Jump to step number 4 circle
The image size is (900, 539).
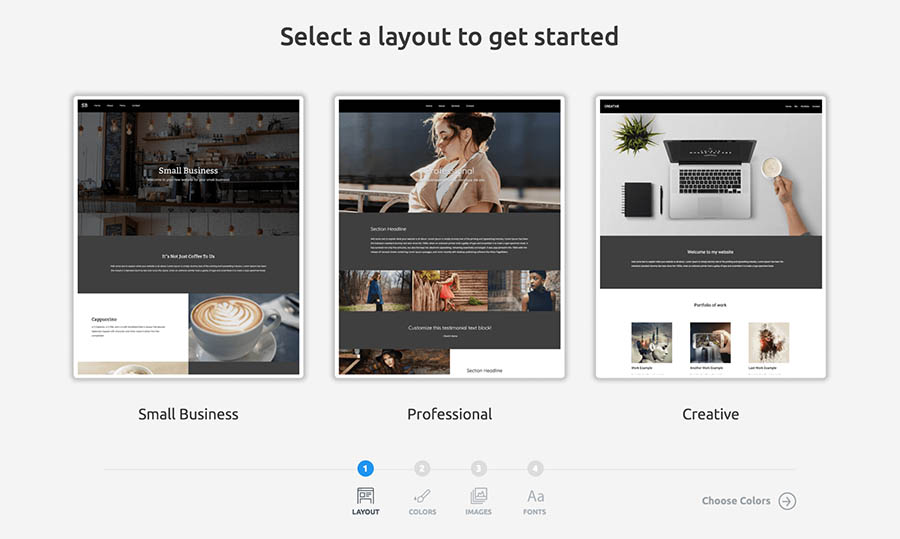[535, 468]
